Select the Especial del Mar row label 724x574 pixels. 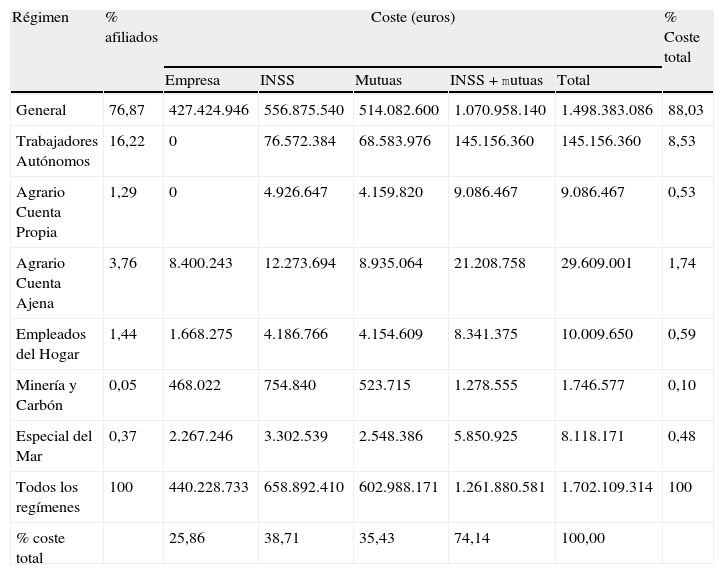click(x=54, y=446)
